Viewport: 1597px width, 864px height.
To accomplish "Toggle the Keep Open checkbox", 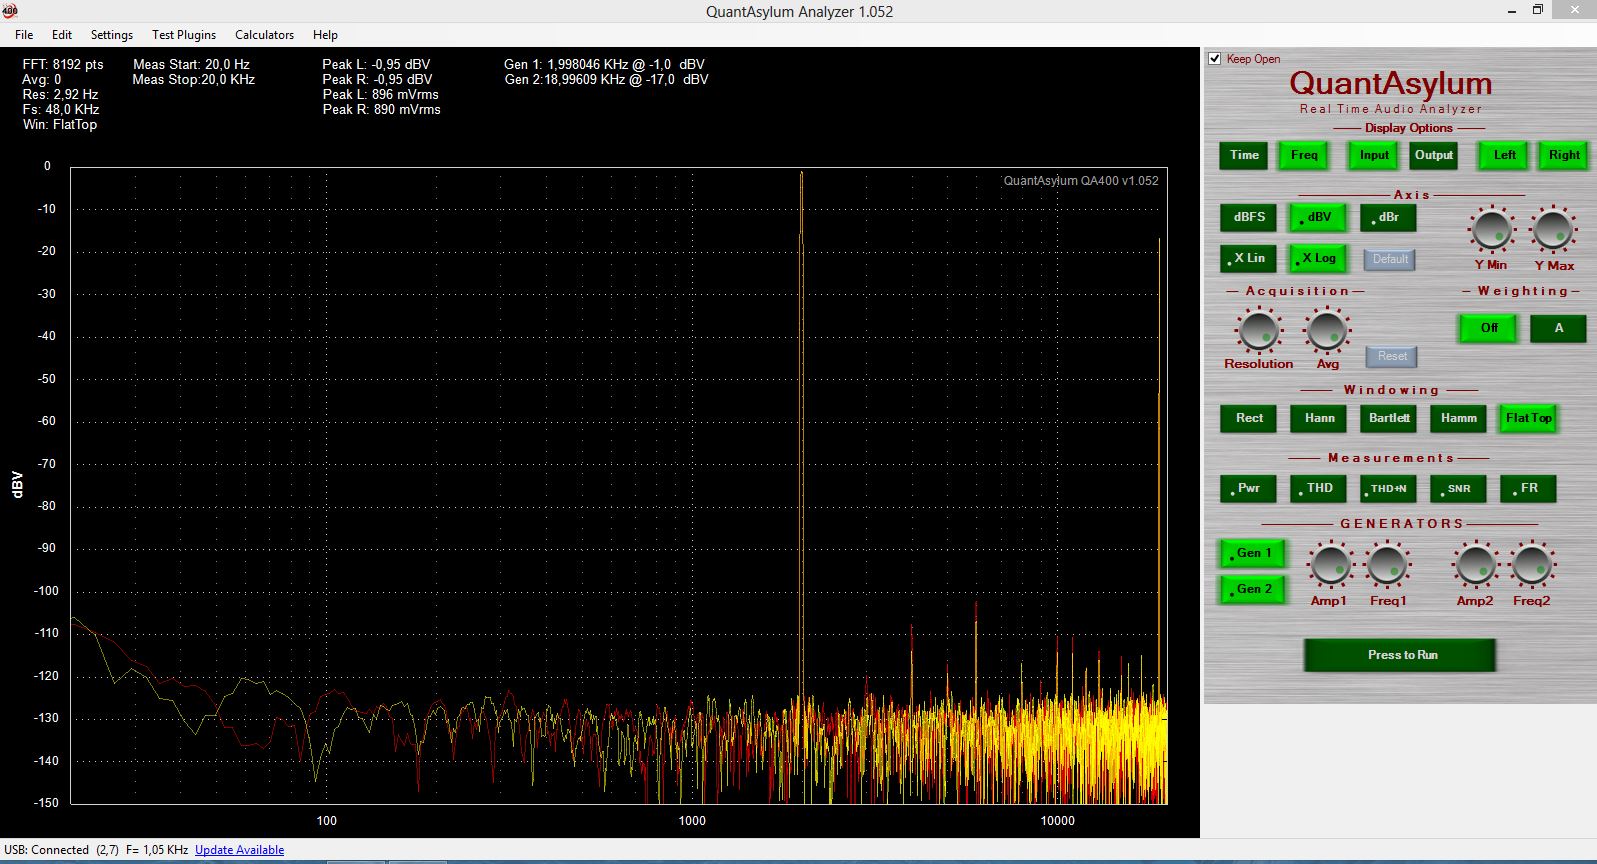I will (1215, 59).
